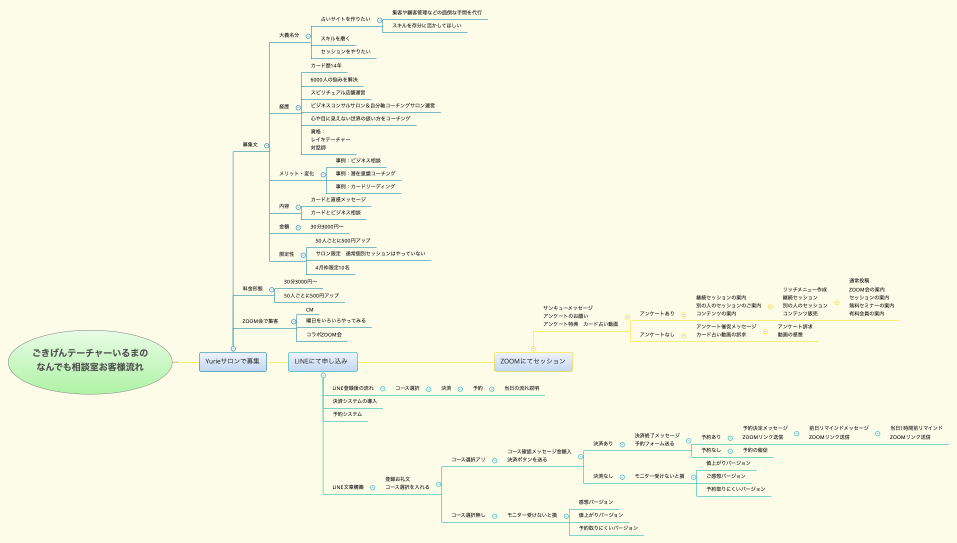Image resolution: width=957 pixels, height=543 pixels.
Task: Select the yellow 'ZOOMにてセッション' topic box
Action: pos(533,361)
